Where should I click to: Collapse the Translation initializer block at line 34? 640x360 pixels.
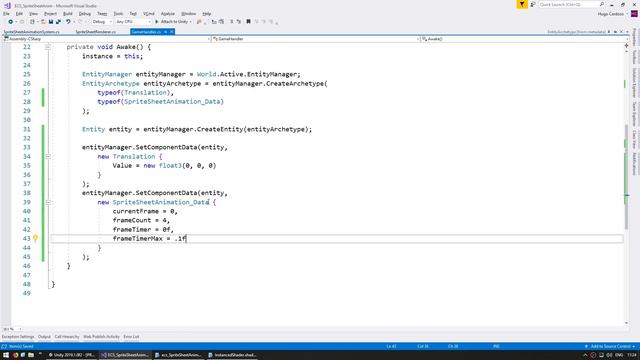tap(48, 156)
